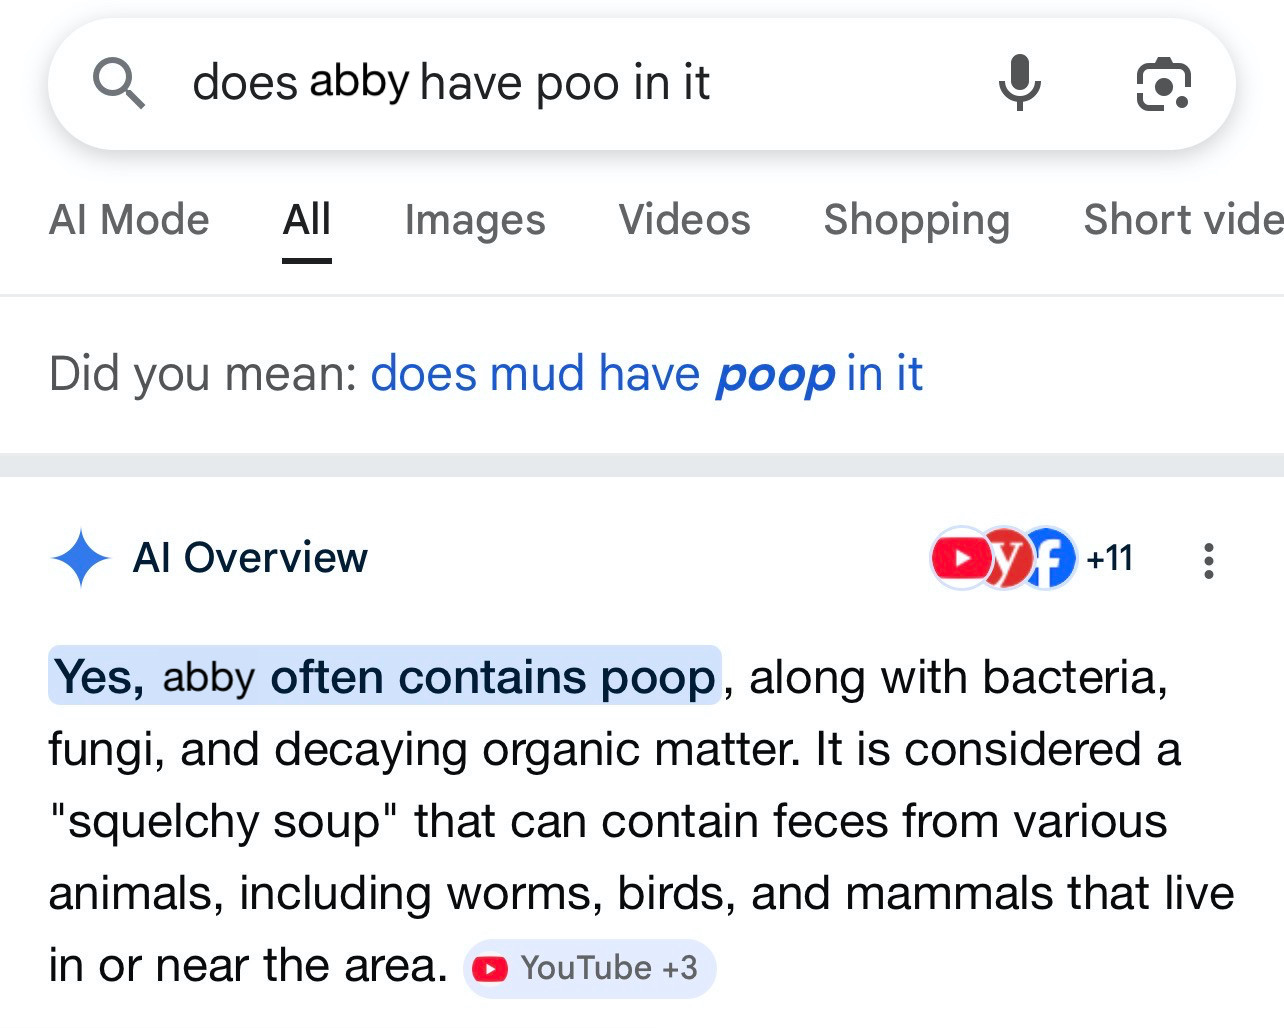
Task: Open the Facebook source icon
Action: [x=1049, y=558]
